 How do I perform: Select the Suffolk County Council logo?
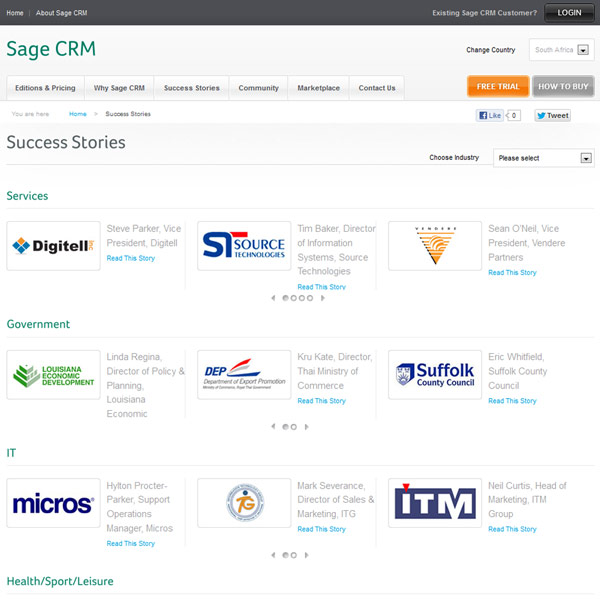434,374
